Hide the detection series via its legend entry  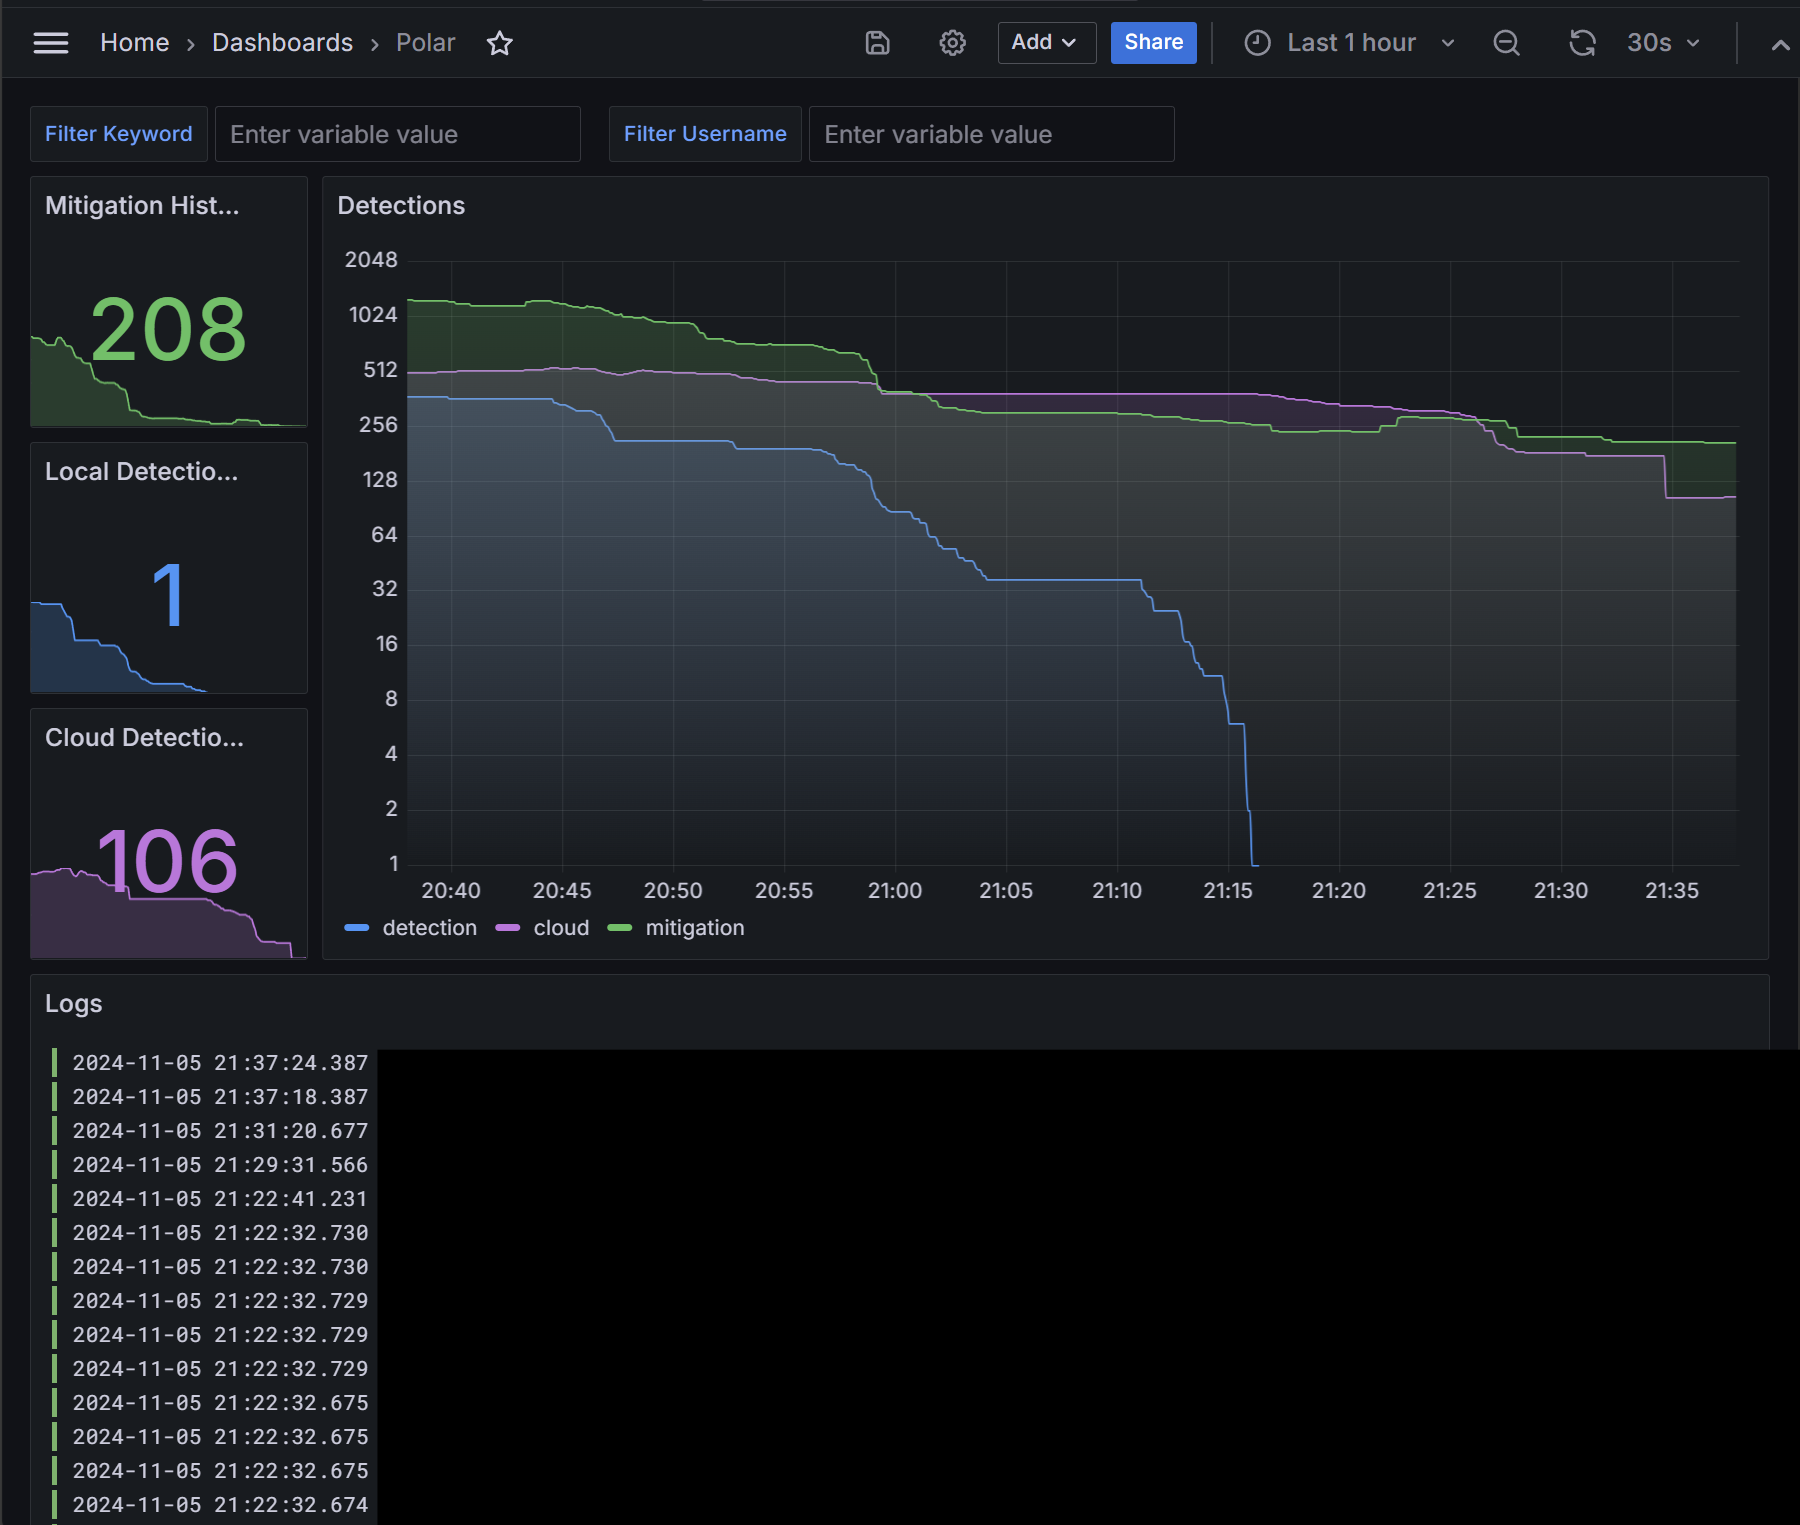tap(429, 927)
